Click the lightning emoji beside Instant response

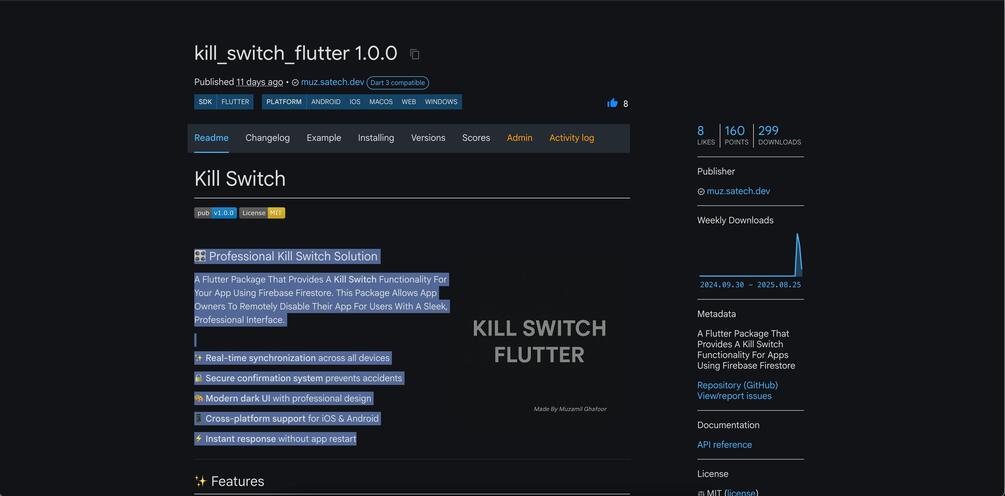coord(199,439)
